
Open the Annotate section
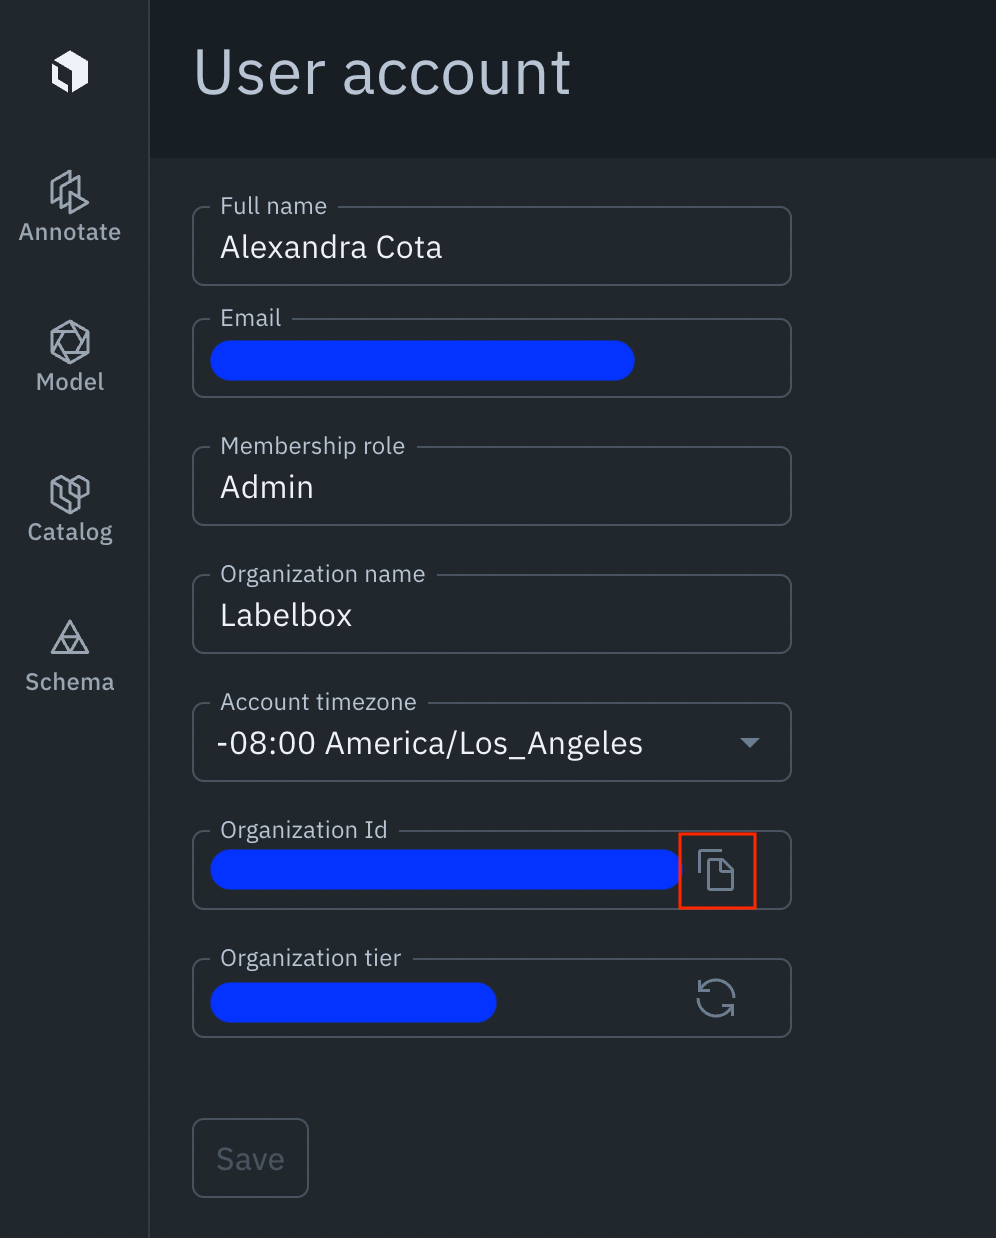pos(70,207)
